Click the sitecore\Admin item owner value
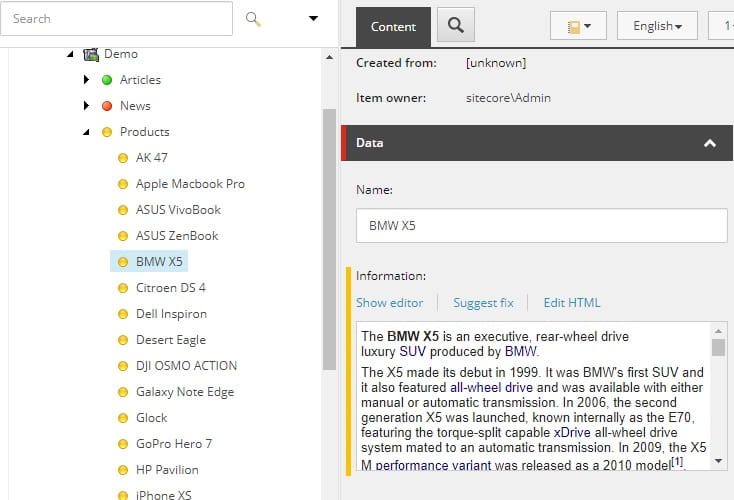Screen dimensions: 734x500 pyautogui.click(x=508, y=98)
